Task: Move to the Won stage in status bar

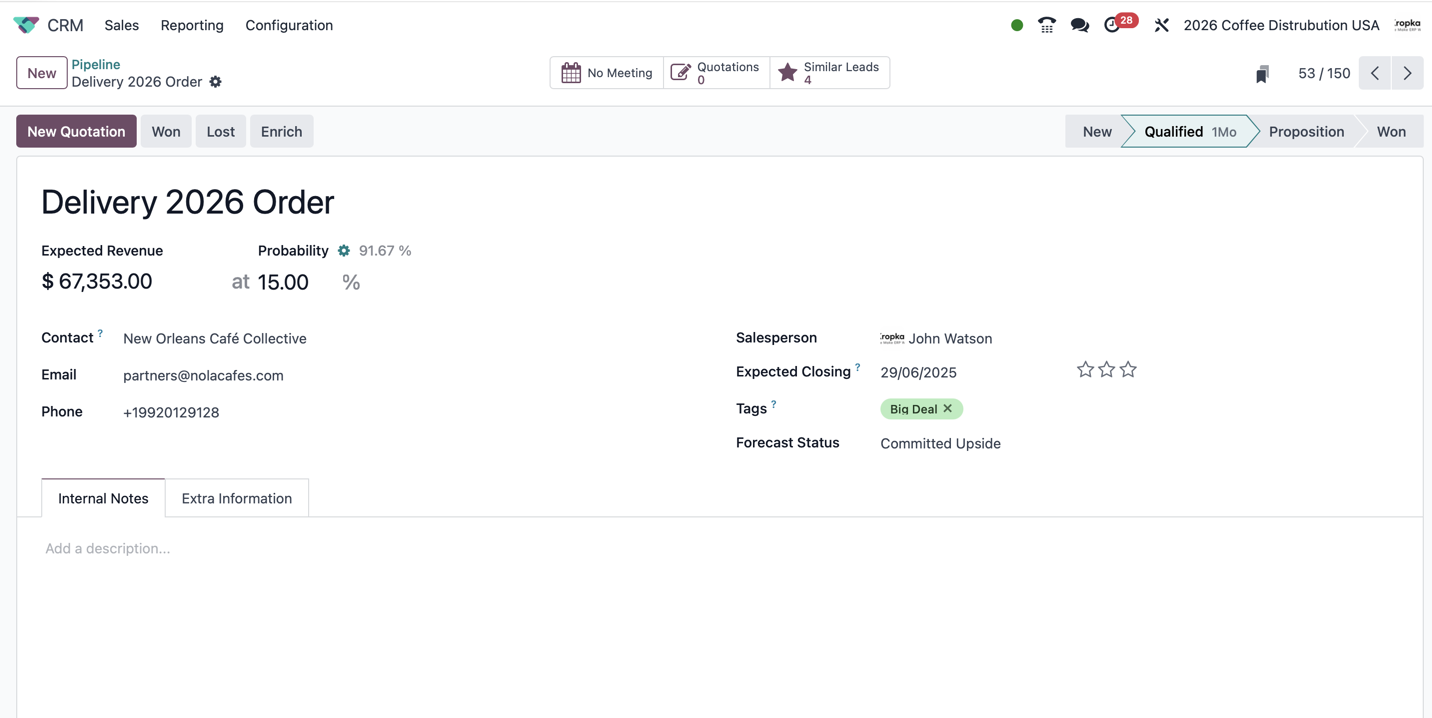Action: click(1391, 131)
